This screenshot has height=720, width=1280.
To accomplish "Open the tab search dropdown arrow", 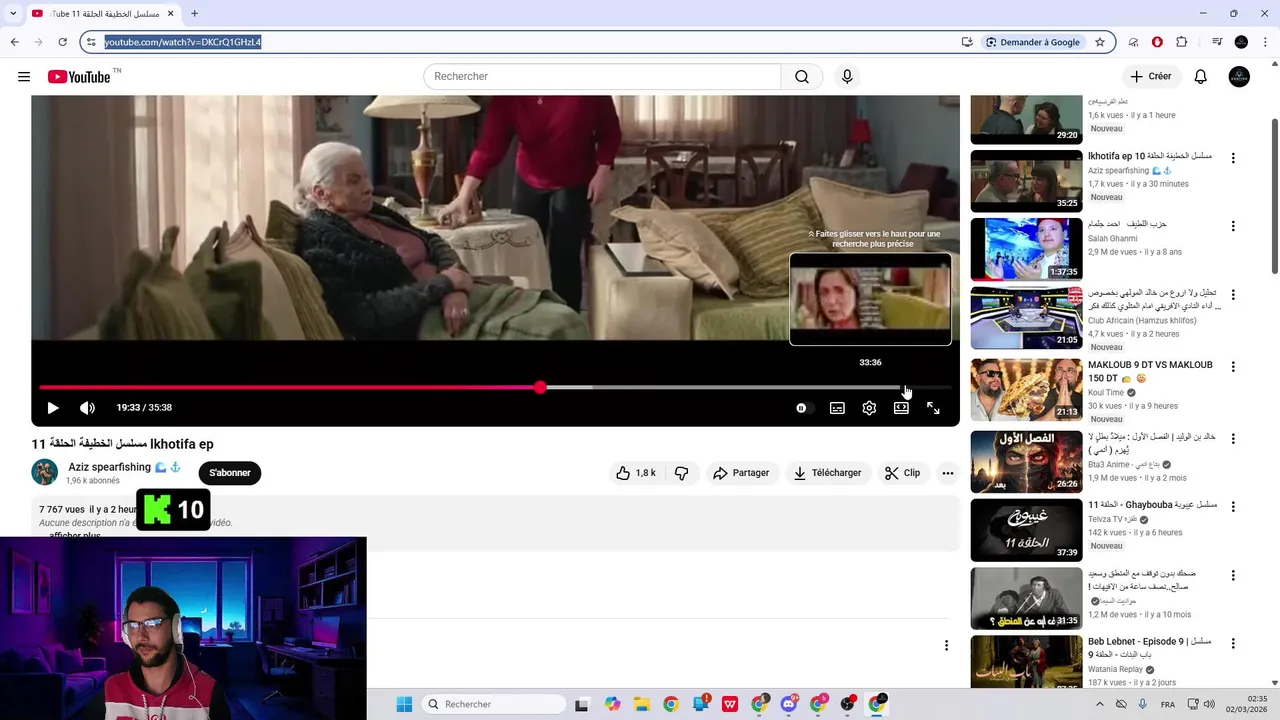I will [12, 14].
